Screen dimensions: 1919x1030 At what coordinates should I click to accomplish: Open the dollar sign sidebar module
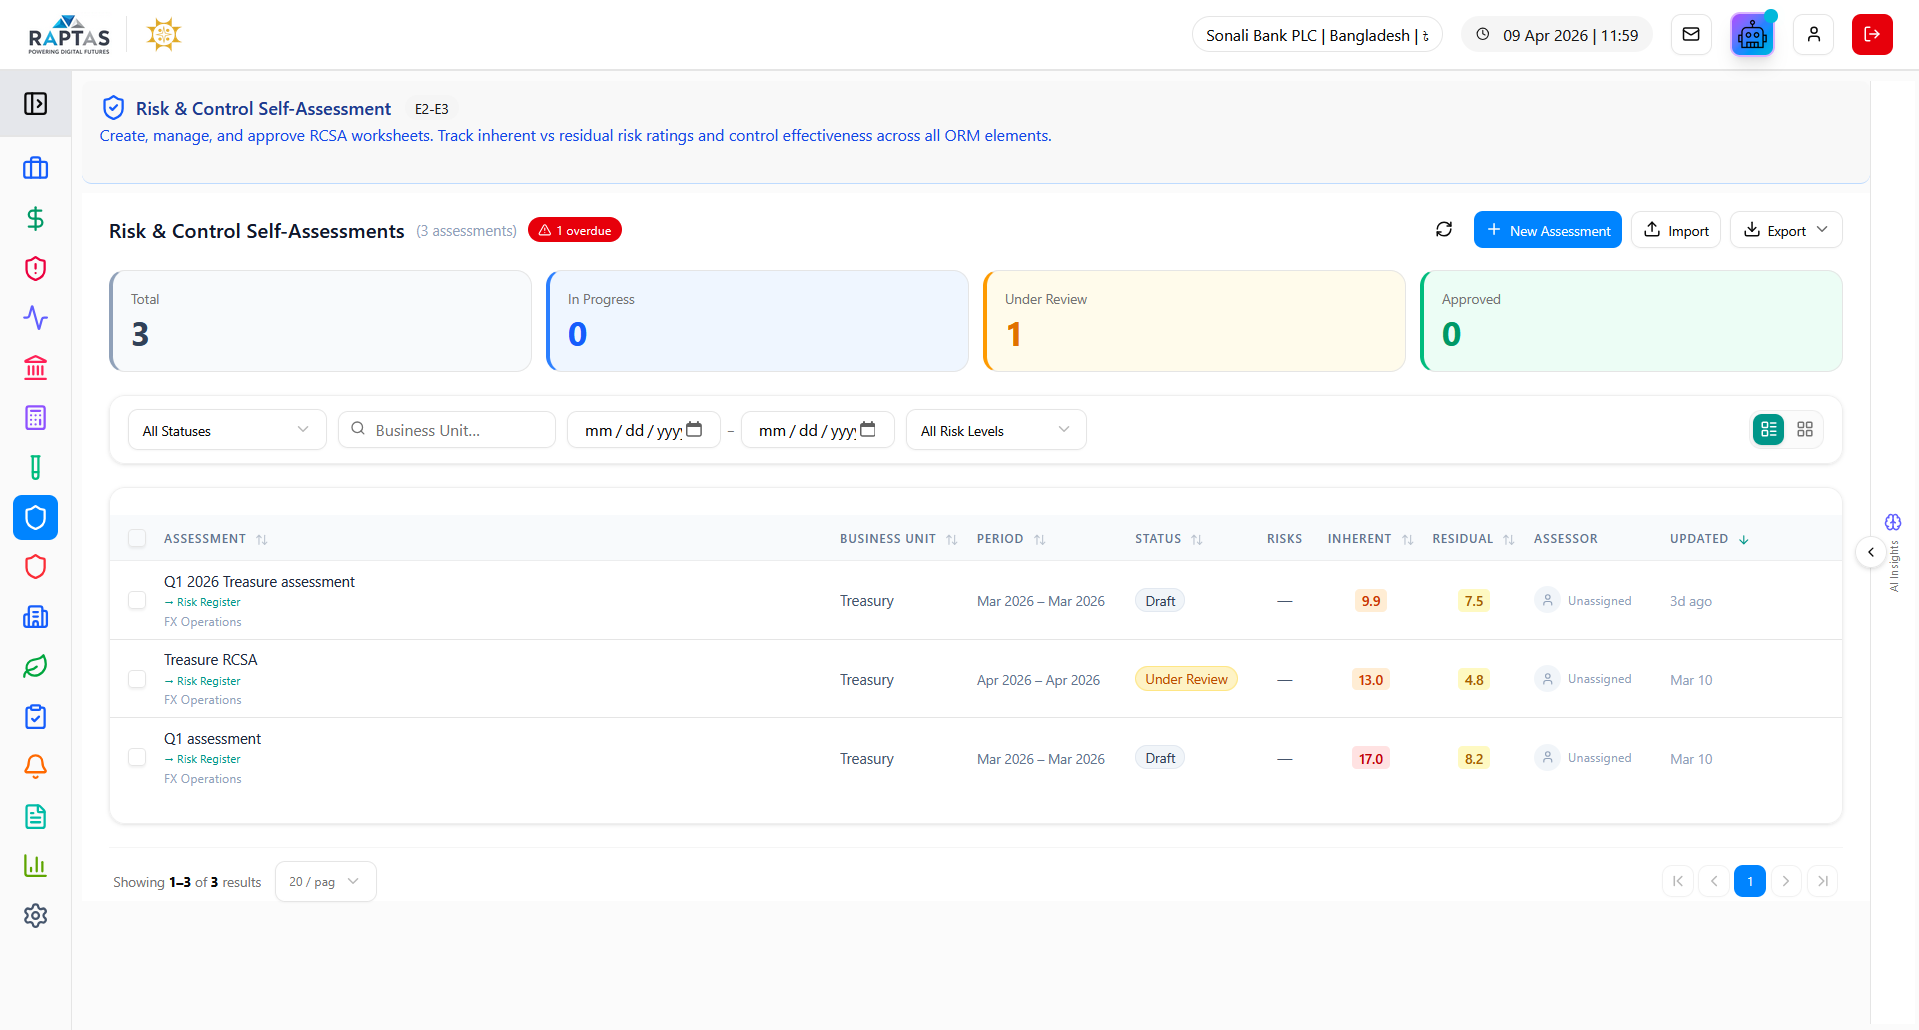tap(35, 219)
